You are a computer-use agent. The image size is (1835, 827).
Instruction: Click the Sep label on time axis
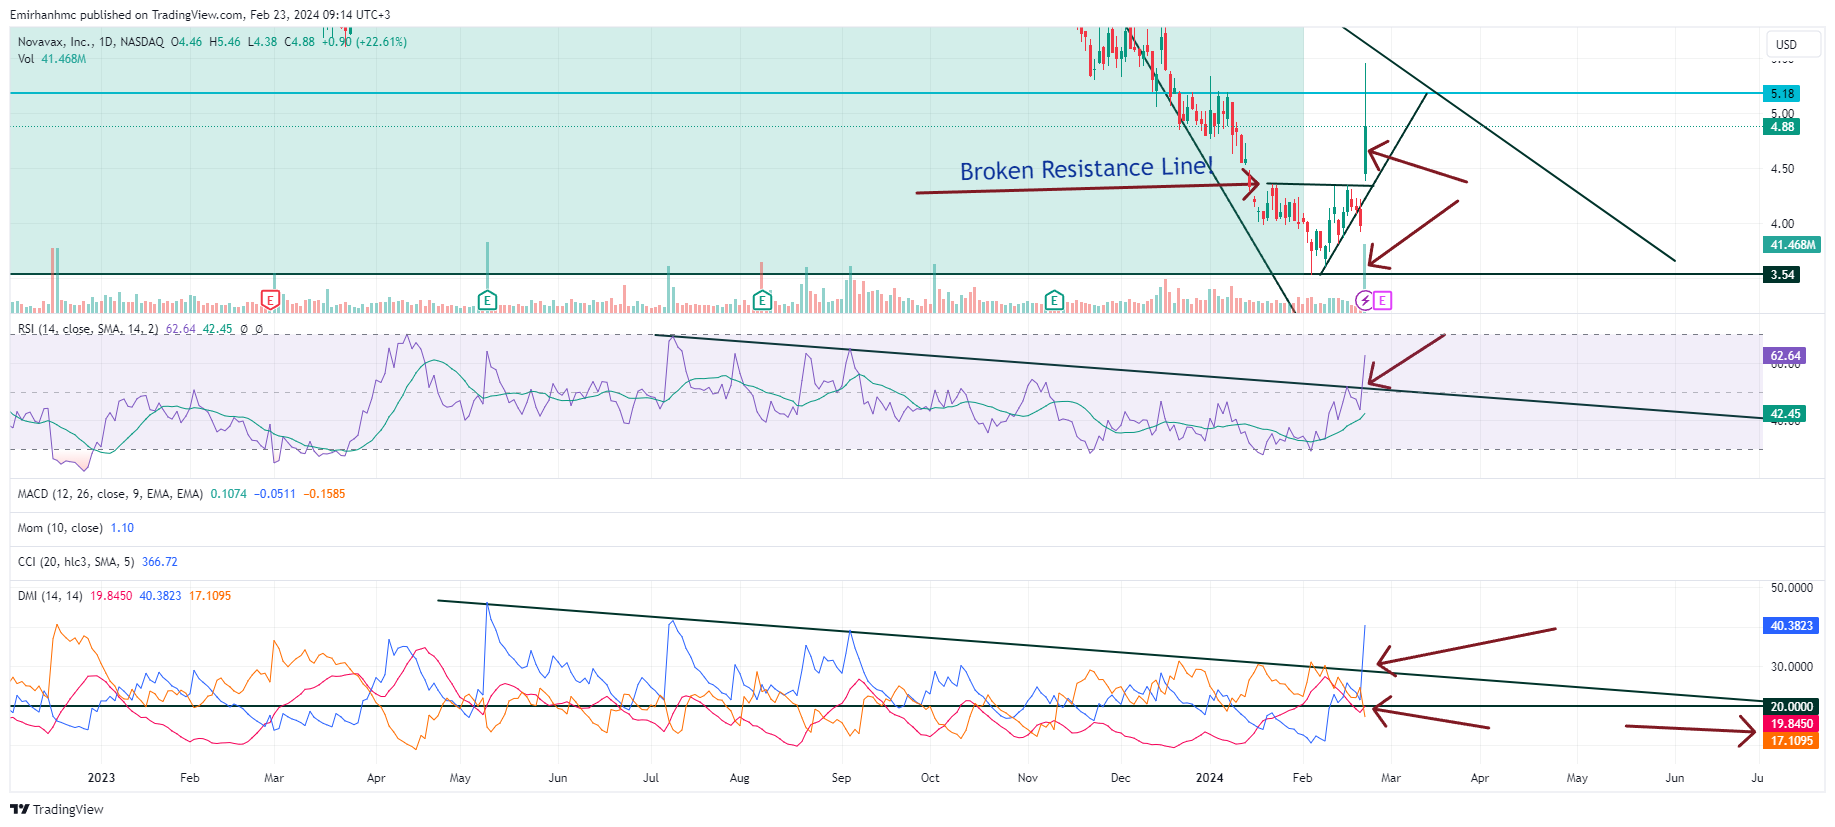click(x=841, y=777)
